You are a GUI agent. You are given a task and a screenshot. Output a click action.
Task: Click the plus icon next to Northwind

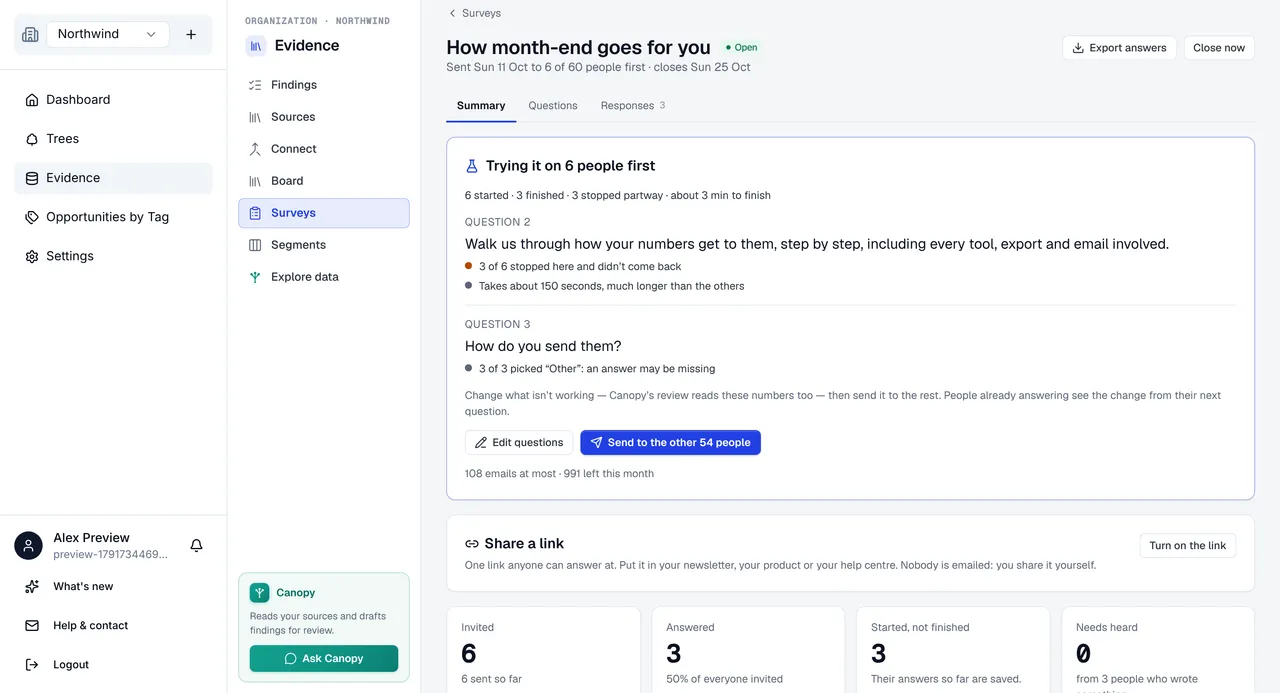tap(191, 34)
